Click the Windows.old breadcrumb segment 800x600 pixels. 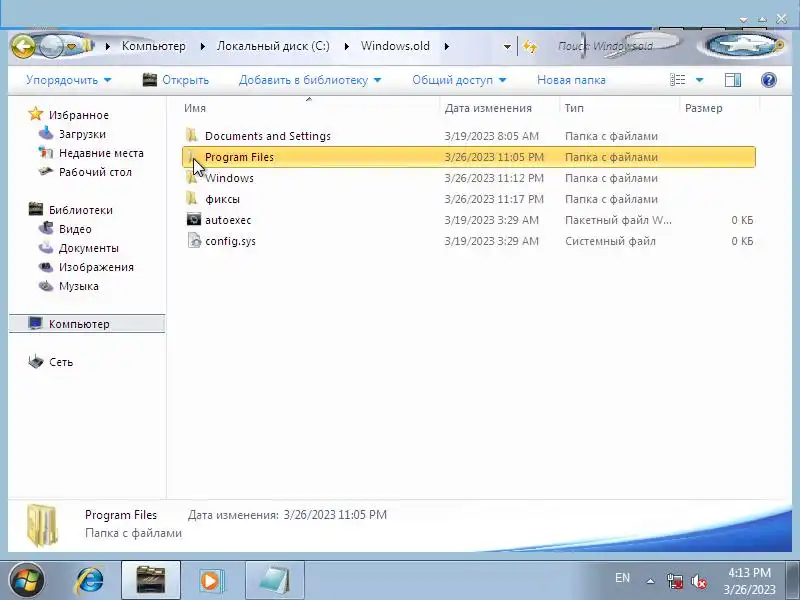(395, 46)
